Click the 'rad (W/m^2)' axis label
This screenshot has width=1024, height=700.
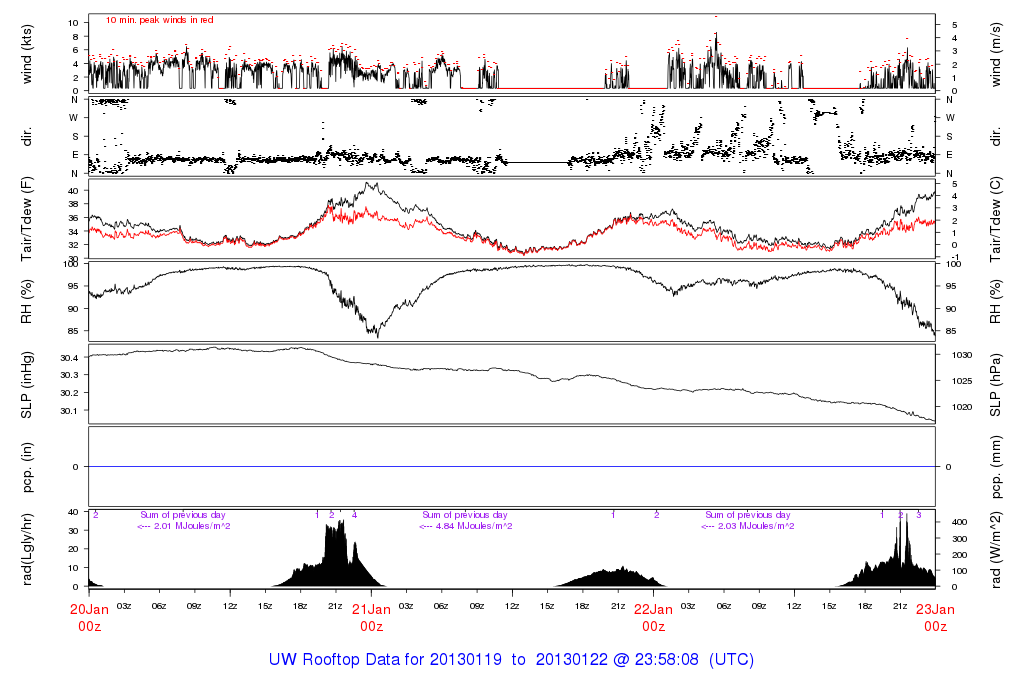click(x=997, y=549)
